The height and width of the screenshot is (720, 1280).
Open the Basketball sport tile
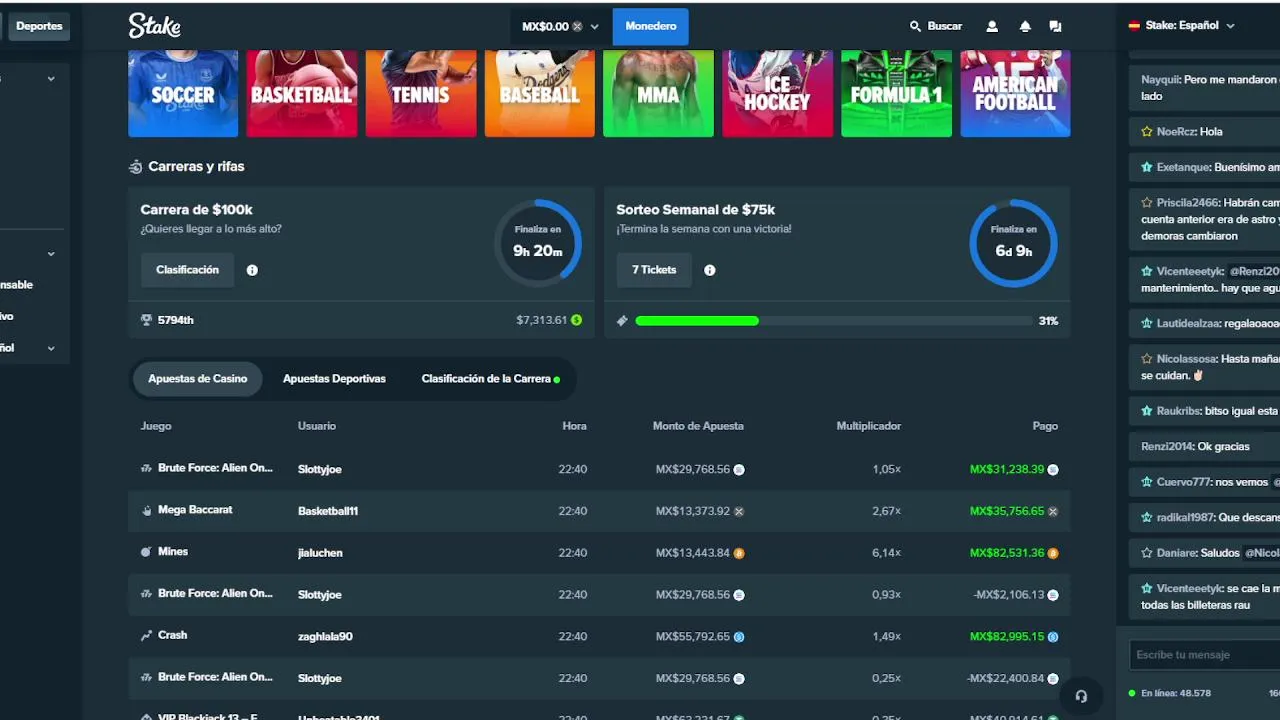pyautogui.click(x=301, y=93)
